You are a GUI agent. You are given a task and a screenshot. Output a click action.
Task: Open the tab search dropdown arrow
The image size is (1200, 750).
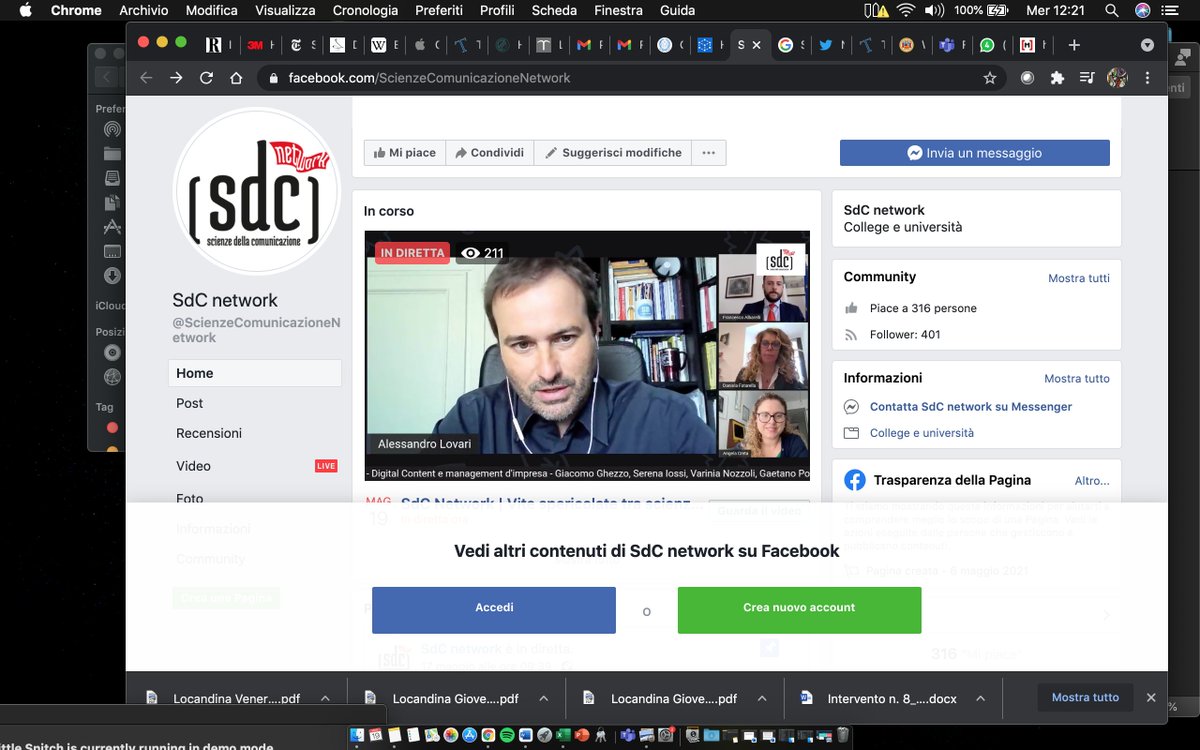point(1147,45)
